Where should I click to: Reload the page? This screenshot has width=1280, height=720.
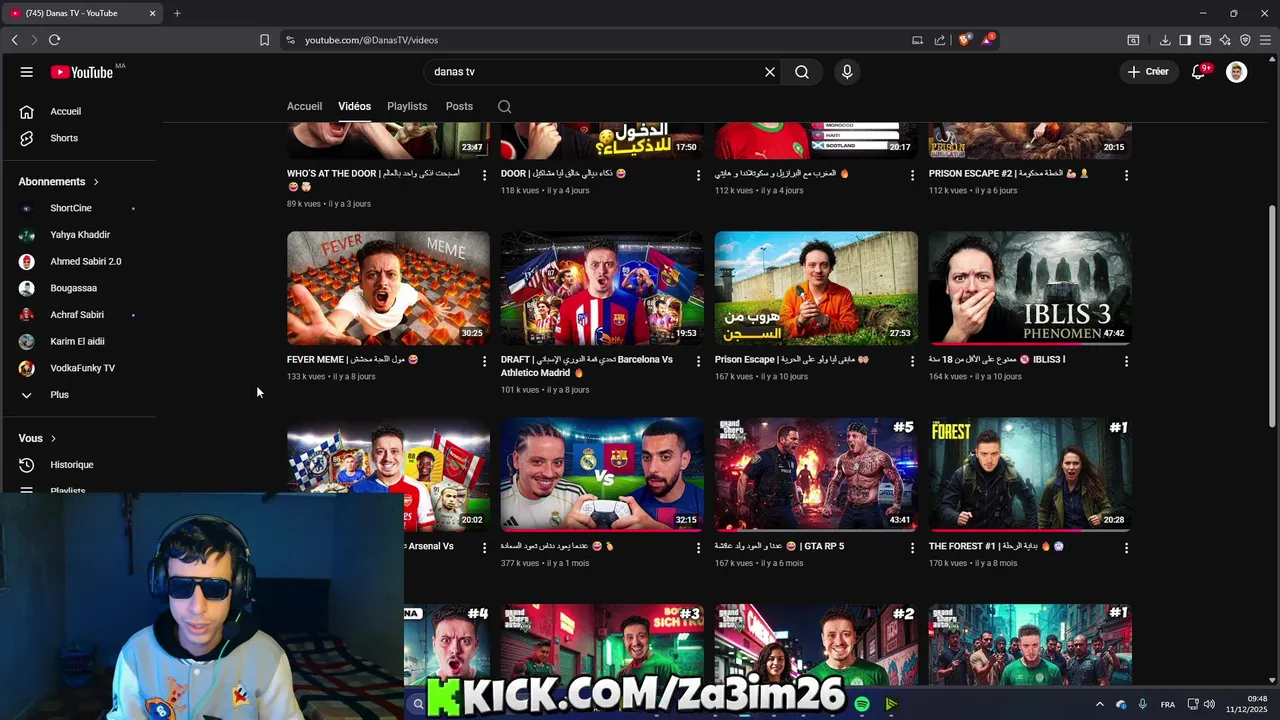click(54, 40)
